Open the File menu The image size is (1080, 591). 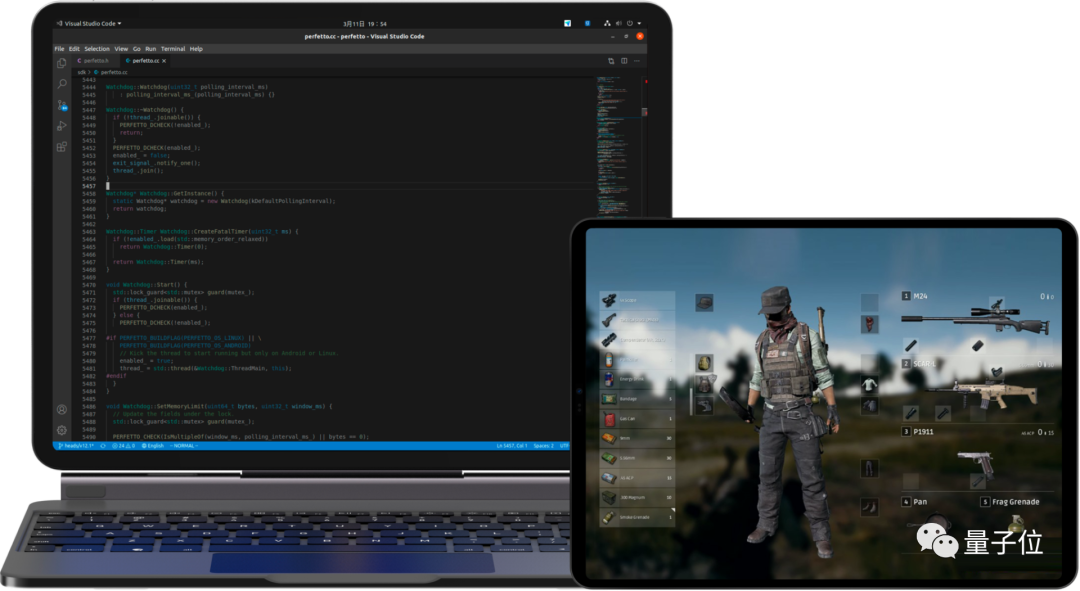[59, 49]
